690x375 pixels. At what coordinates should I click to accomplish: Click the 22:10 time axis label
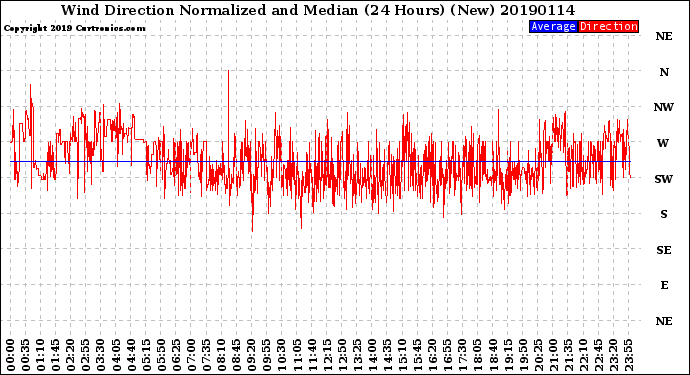point(583,355)
